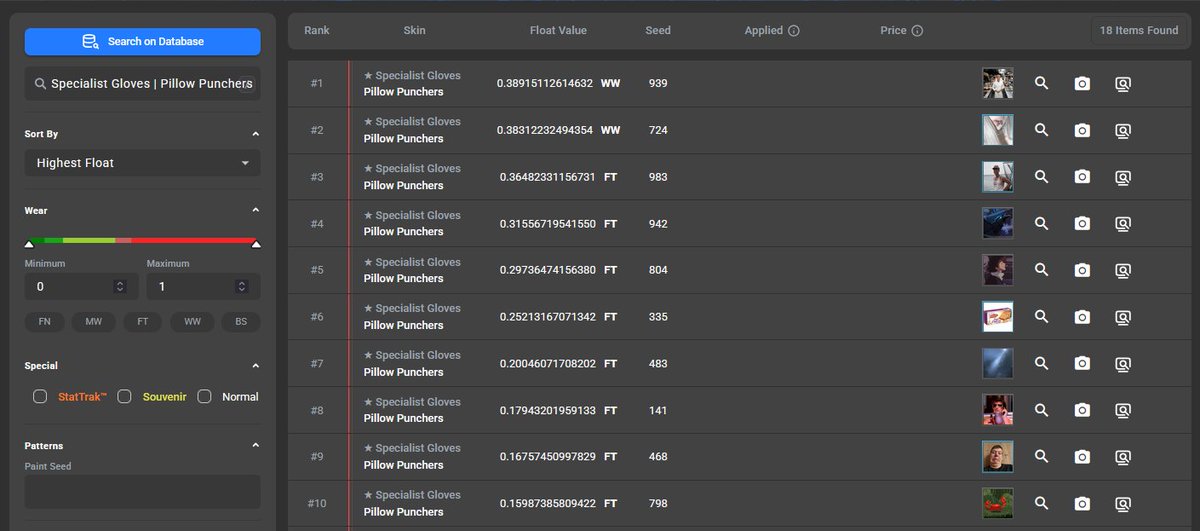The height and width of the screenshot is (531, 1200).
Task: Click the owner avatar in rank #10 row
Action: click(x=998, y=503)
